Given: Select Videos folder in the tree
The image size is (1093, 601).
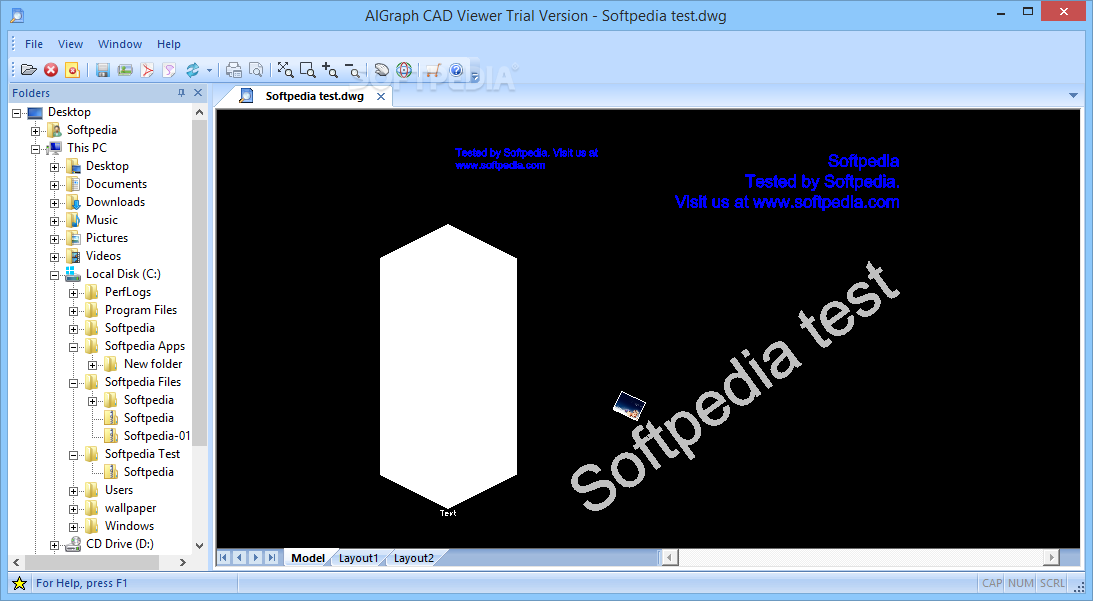Looking at the screenshot, I should pyautogui.click(x=103, y=256).
